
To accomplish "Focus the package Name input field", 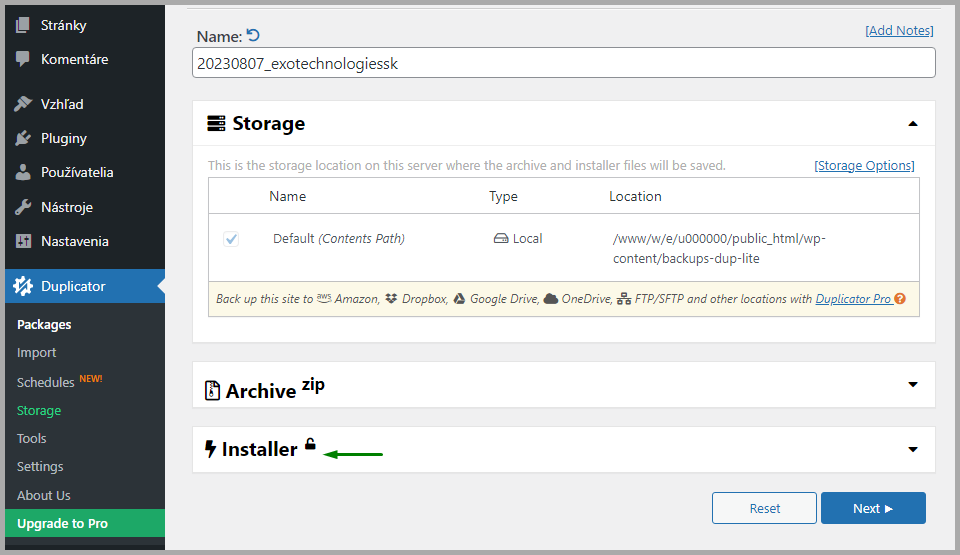I will click(563, 63).
